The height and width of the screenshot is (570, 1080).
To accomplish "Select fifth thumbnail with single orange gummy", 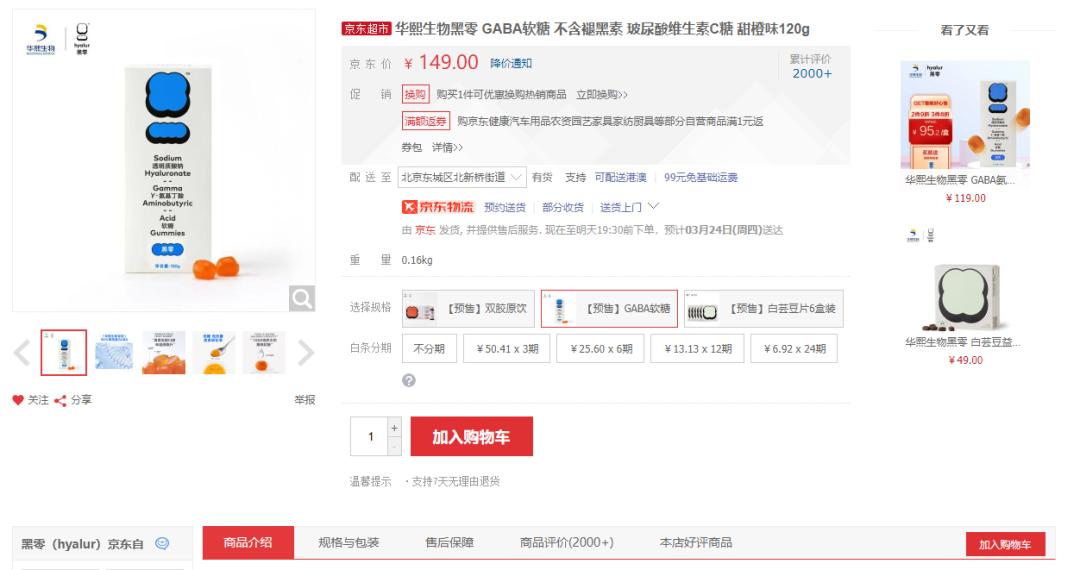I will 264,352.
